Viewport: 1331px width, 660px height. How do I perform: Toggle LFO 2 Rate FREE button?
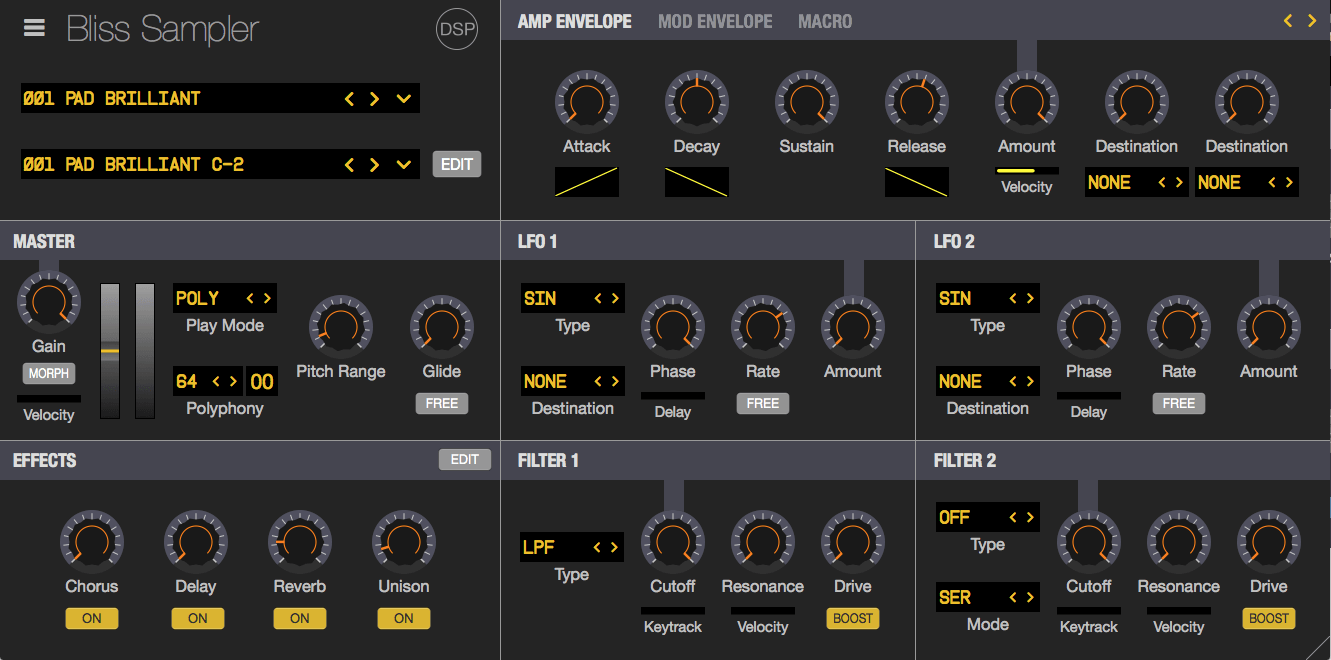point(1179,403)
